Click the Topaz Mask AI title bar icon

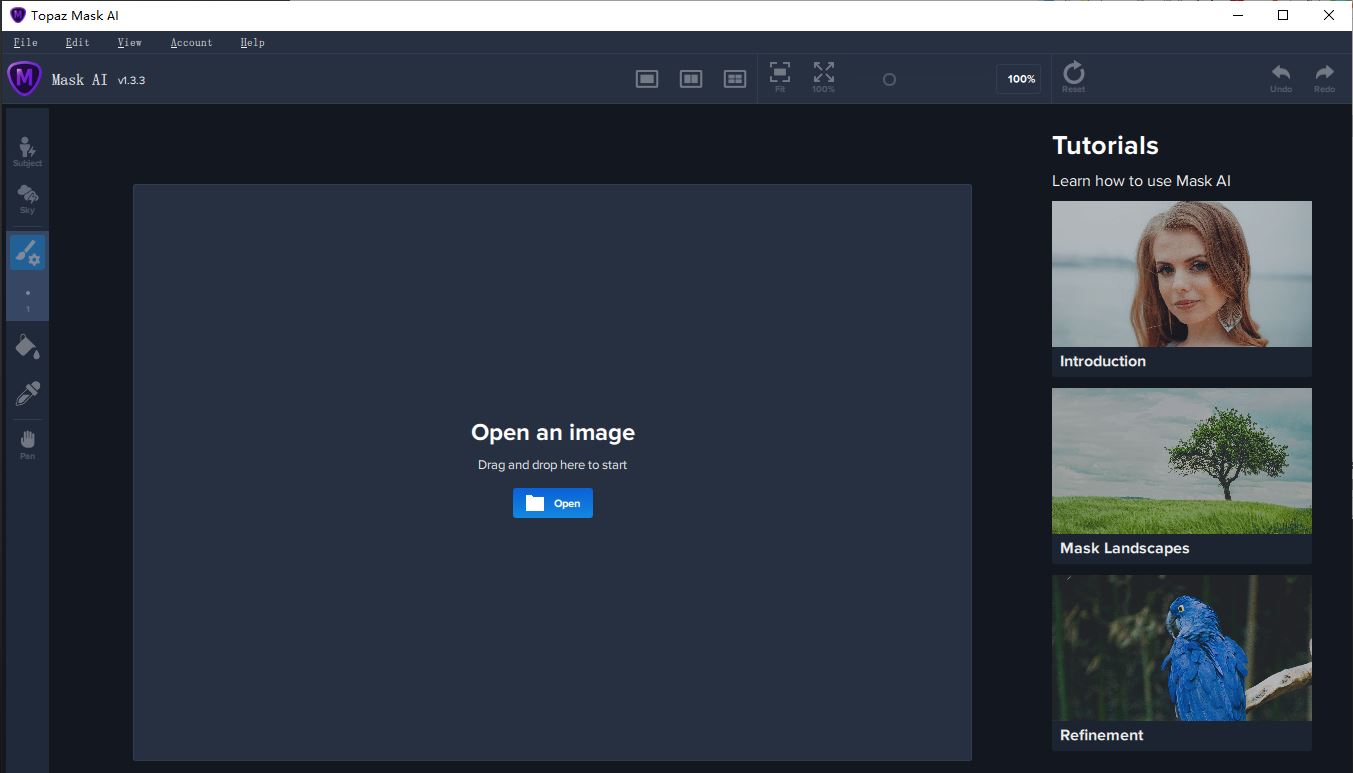(x=17, y=15)
